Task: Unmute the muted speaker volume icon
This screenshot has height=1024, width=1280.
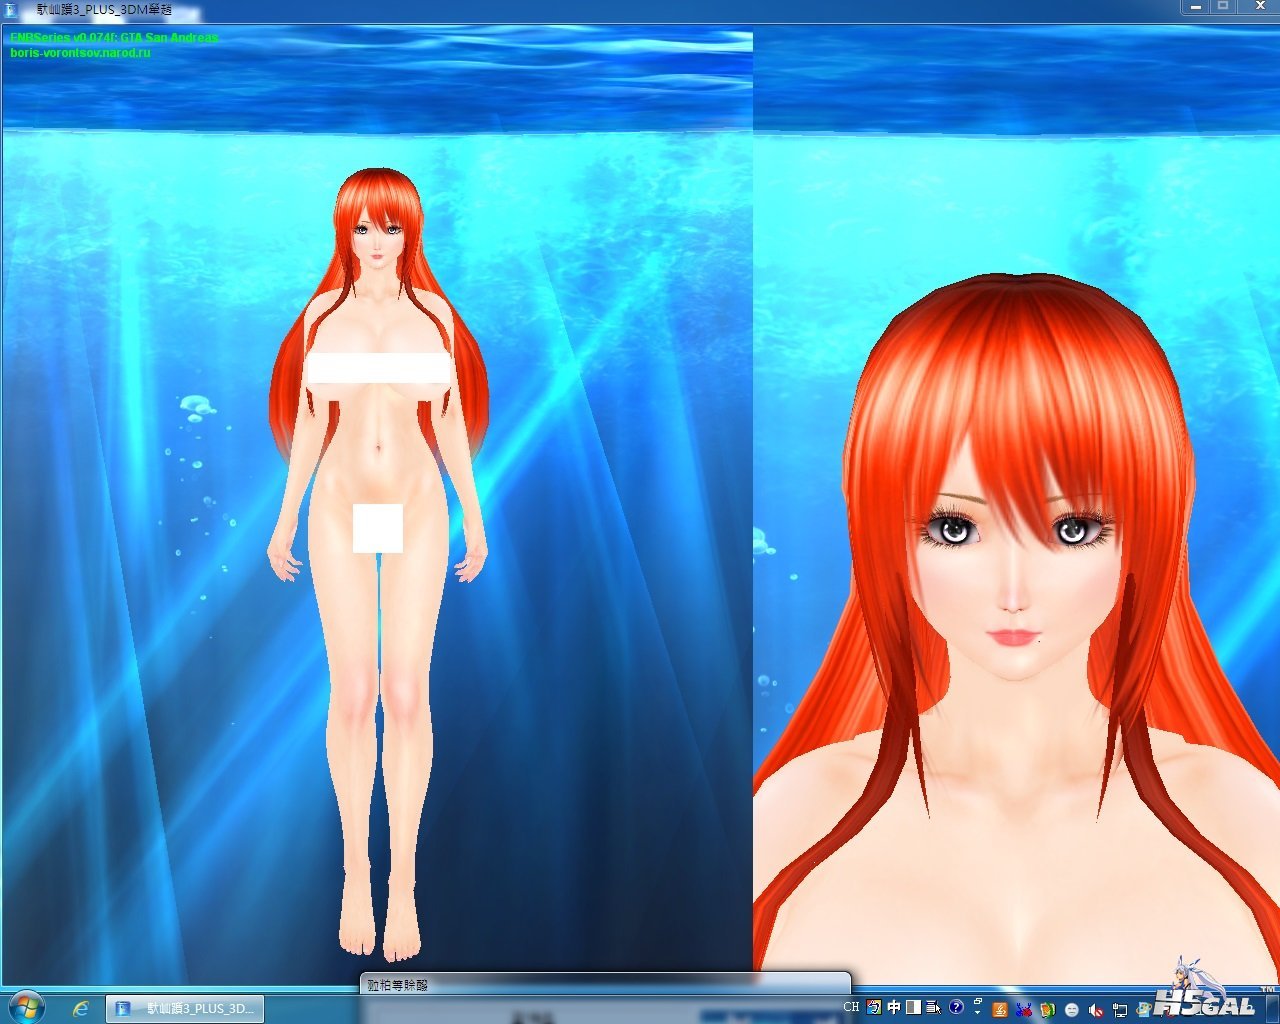Action: [1096, 1009]
